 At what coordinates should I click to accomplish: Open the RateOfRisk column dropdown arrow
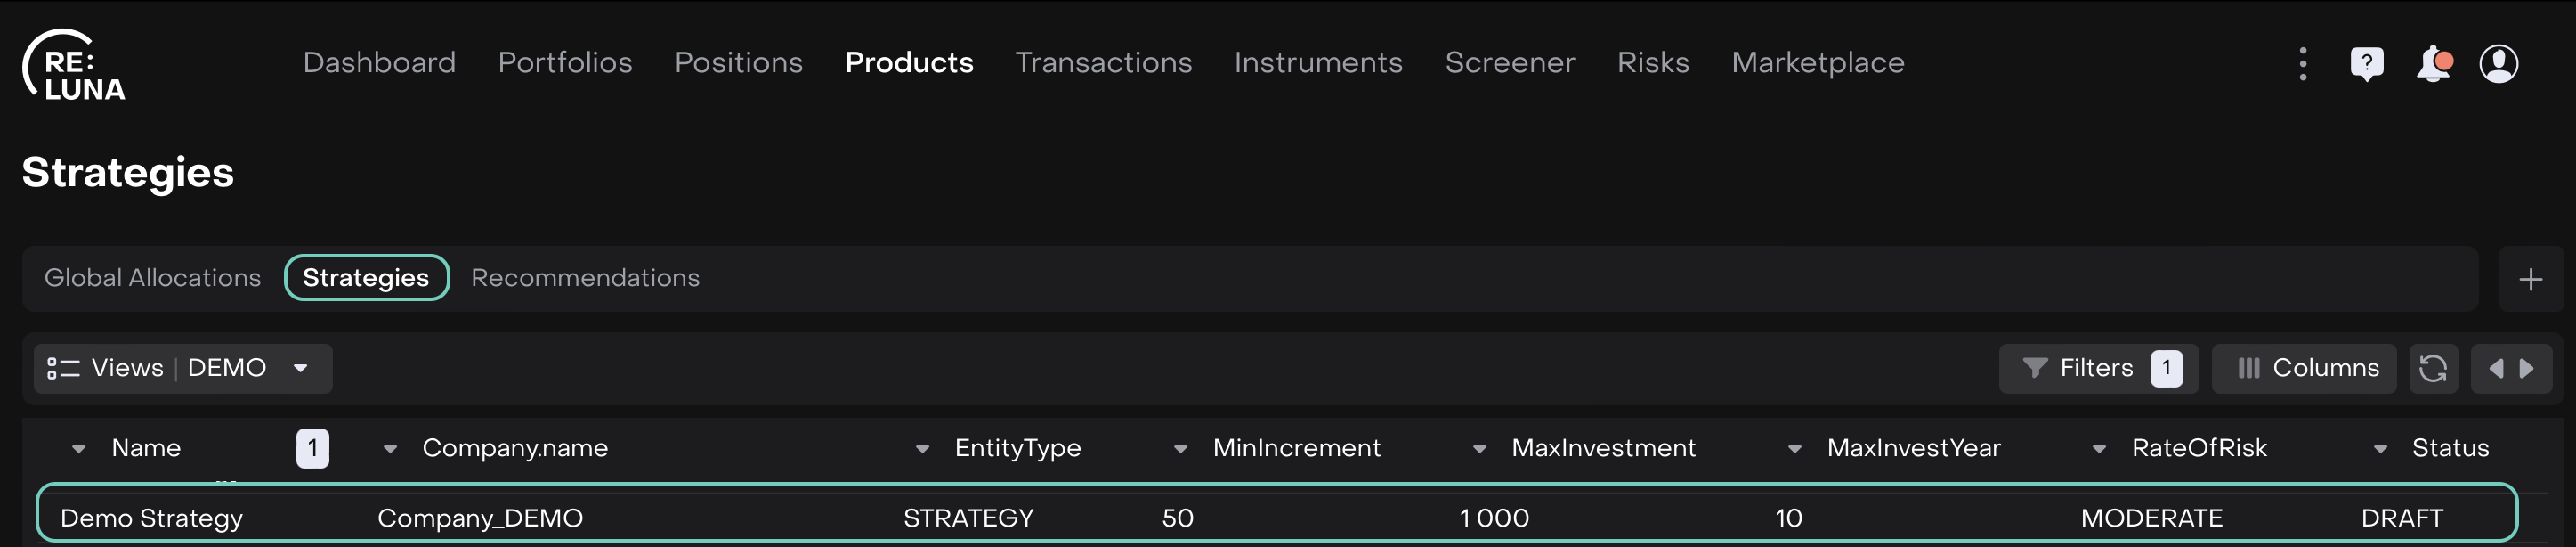click(x=2099, y=449)
